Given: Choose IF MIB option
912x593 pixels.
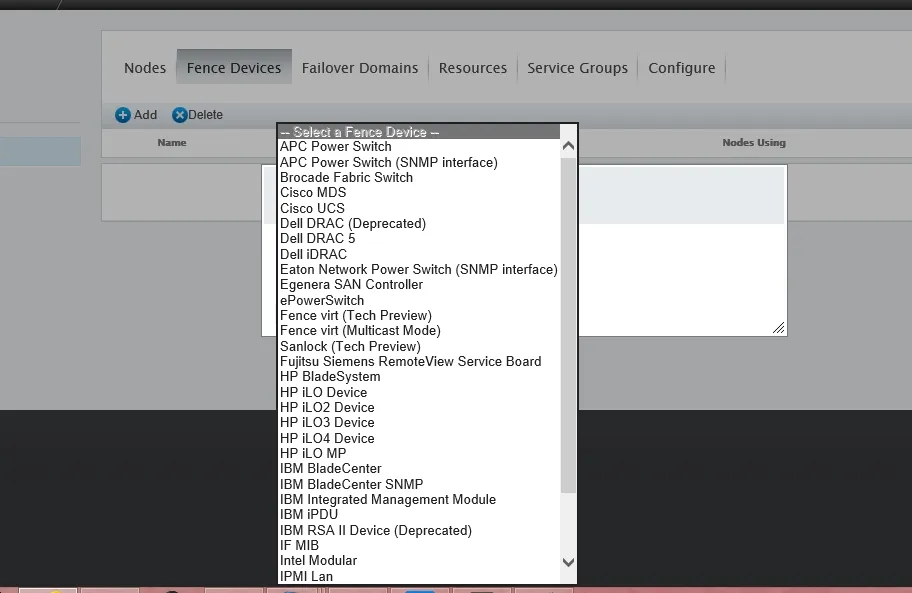Looking at the screenshot, I should [x=419, y=545].
